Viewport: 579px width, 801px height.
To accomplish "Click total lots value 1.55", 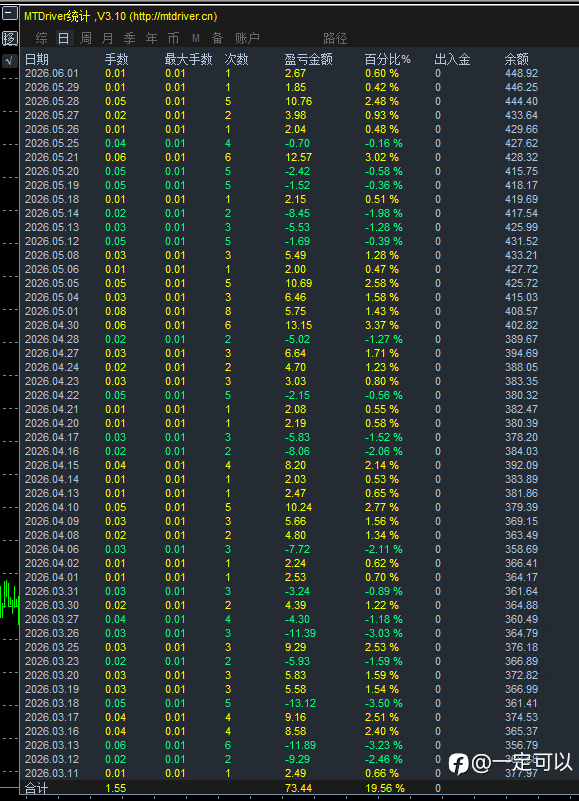I will 115,788.
